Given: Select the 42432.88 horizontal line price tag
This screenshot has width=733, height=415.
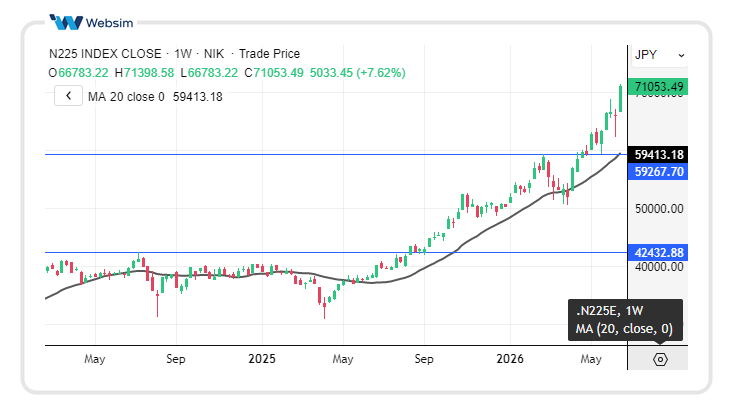Looking at the screenshot, I should (x=658, y=253).
